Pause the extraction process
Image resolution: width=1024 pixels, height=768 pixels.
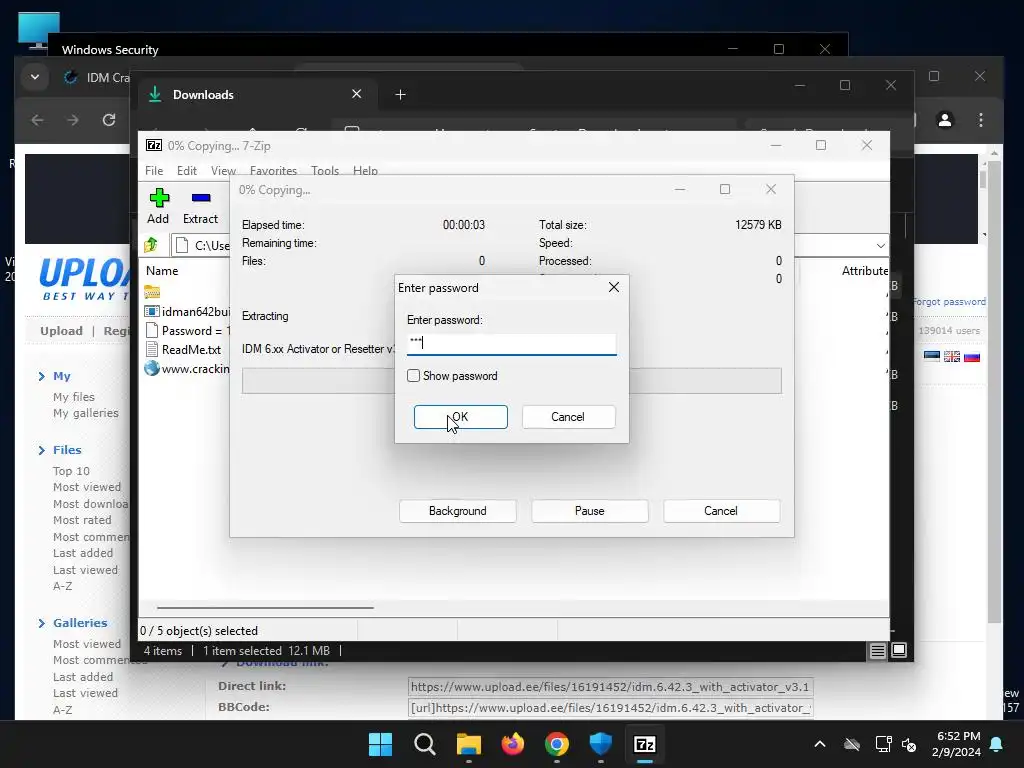click(590, 511)
